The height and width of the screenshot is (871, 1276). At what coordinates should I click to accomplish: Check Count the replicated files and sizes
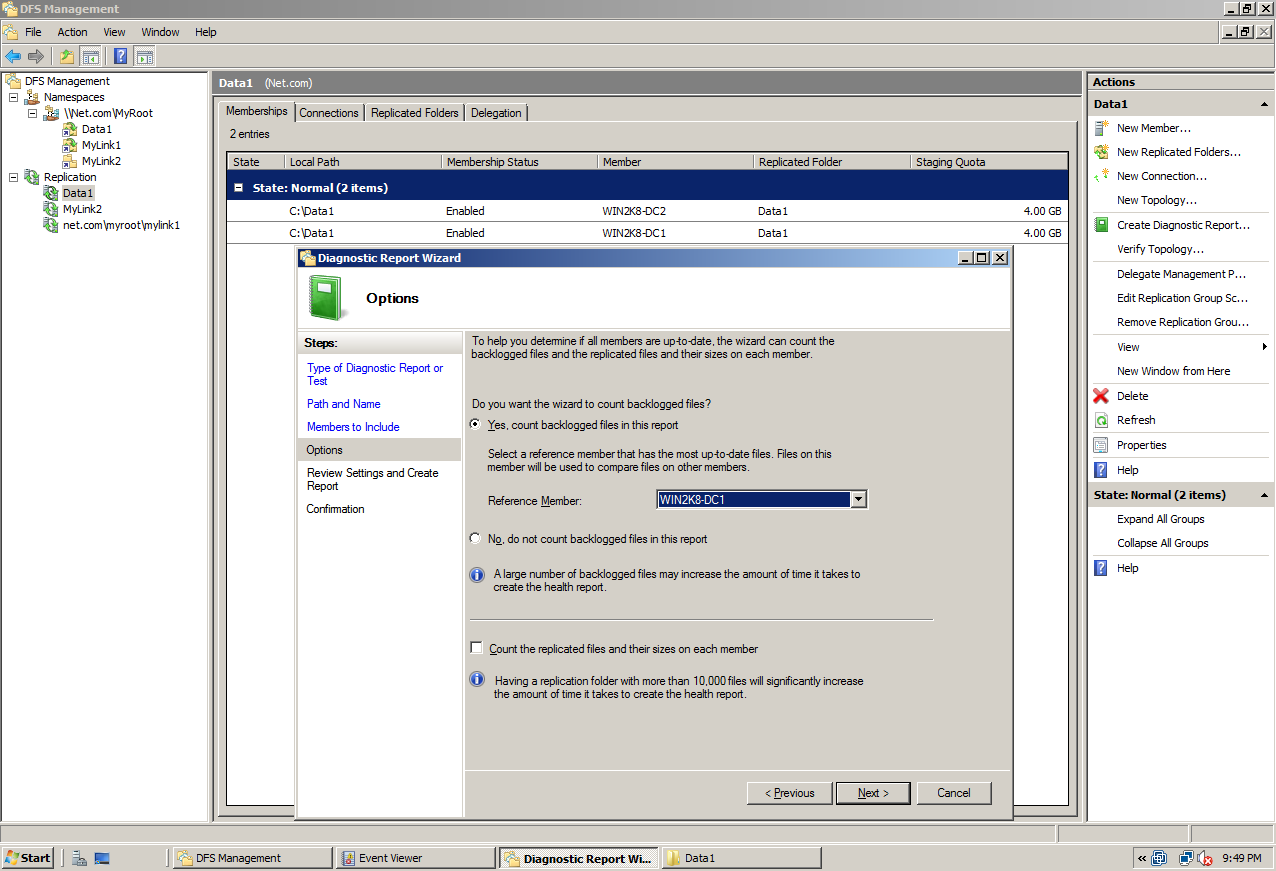click(x=477, y=648)
